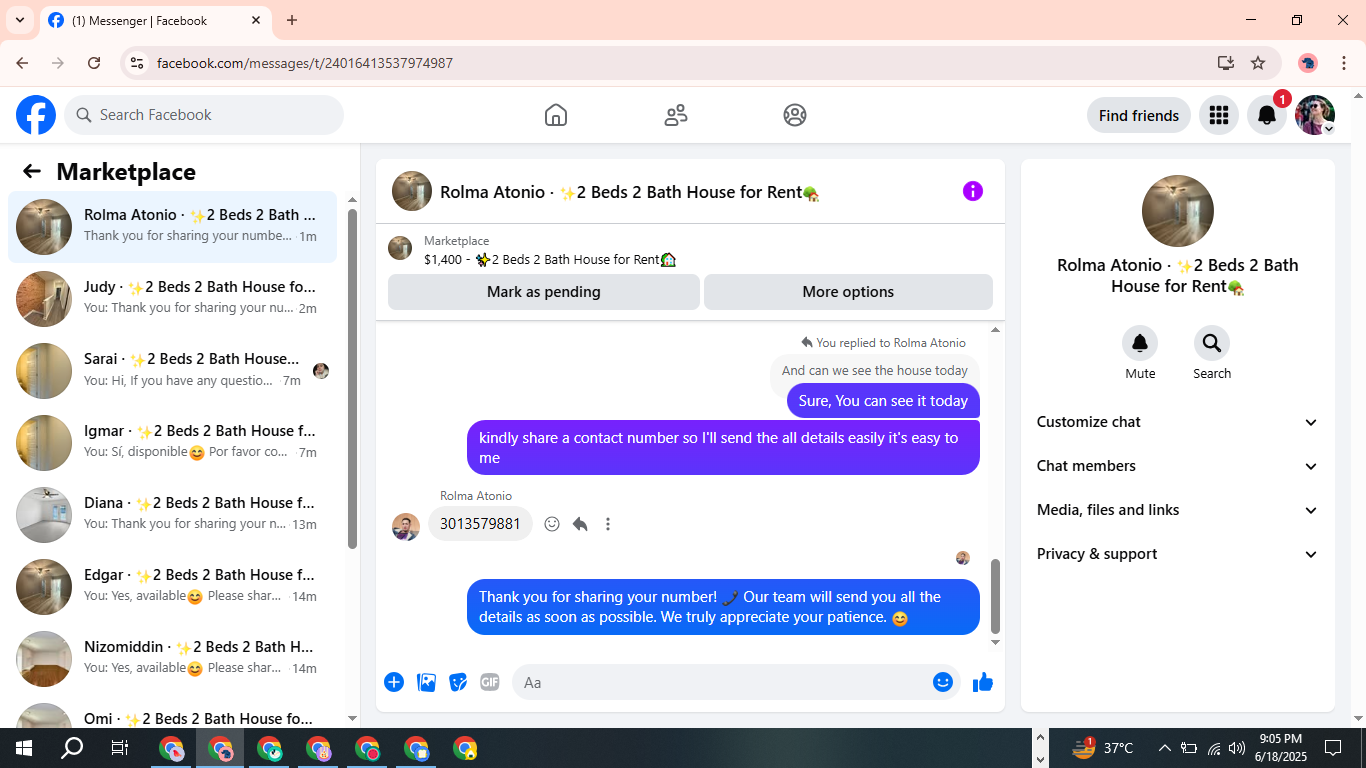Click Mark as pending button
The width and height of the screenshot is (1366, 768).
tap(544, 292)
